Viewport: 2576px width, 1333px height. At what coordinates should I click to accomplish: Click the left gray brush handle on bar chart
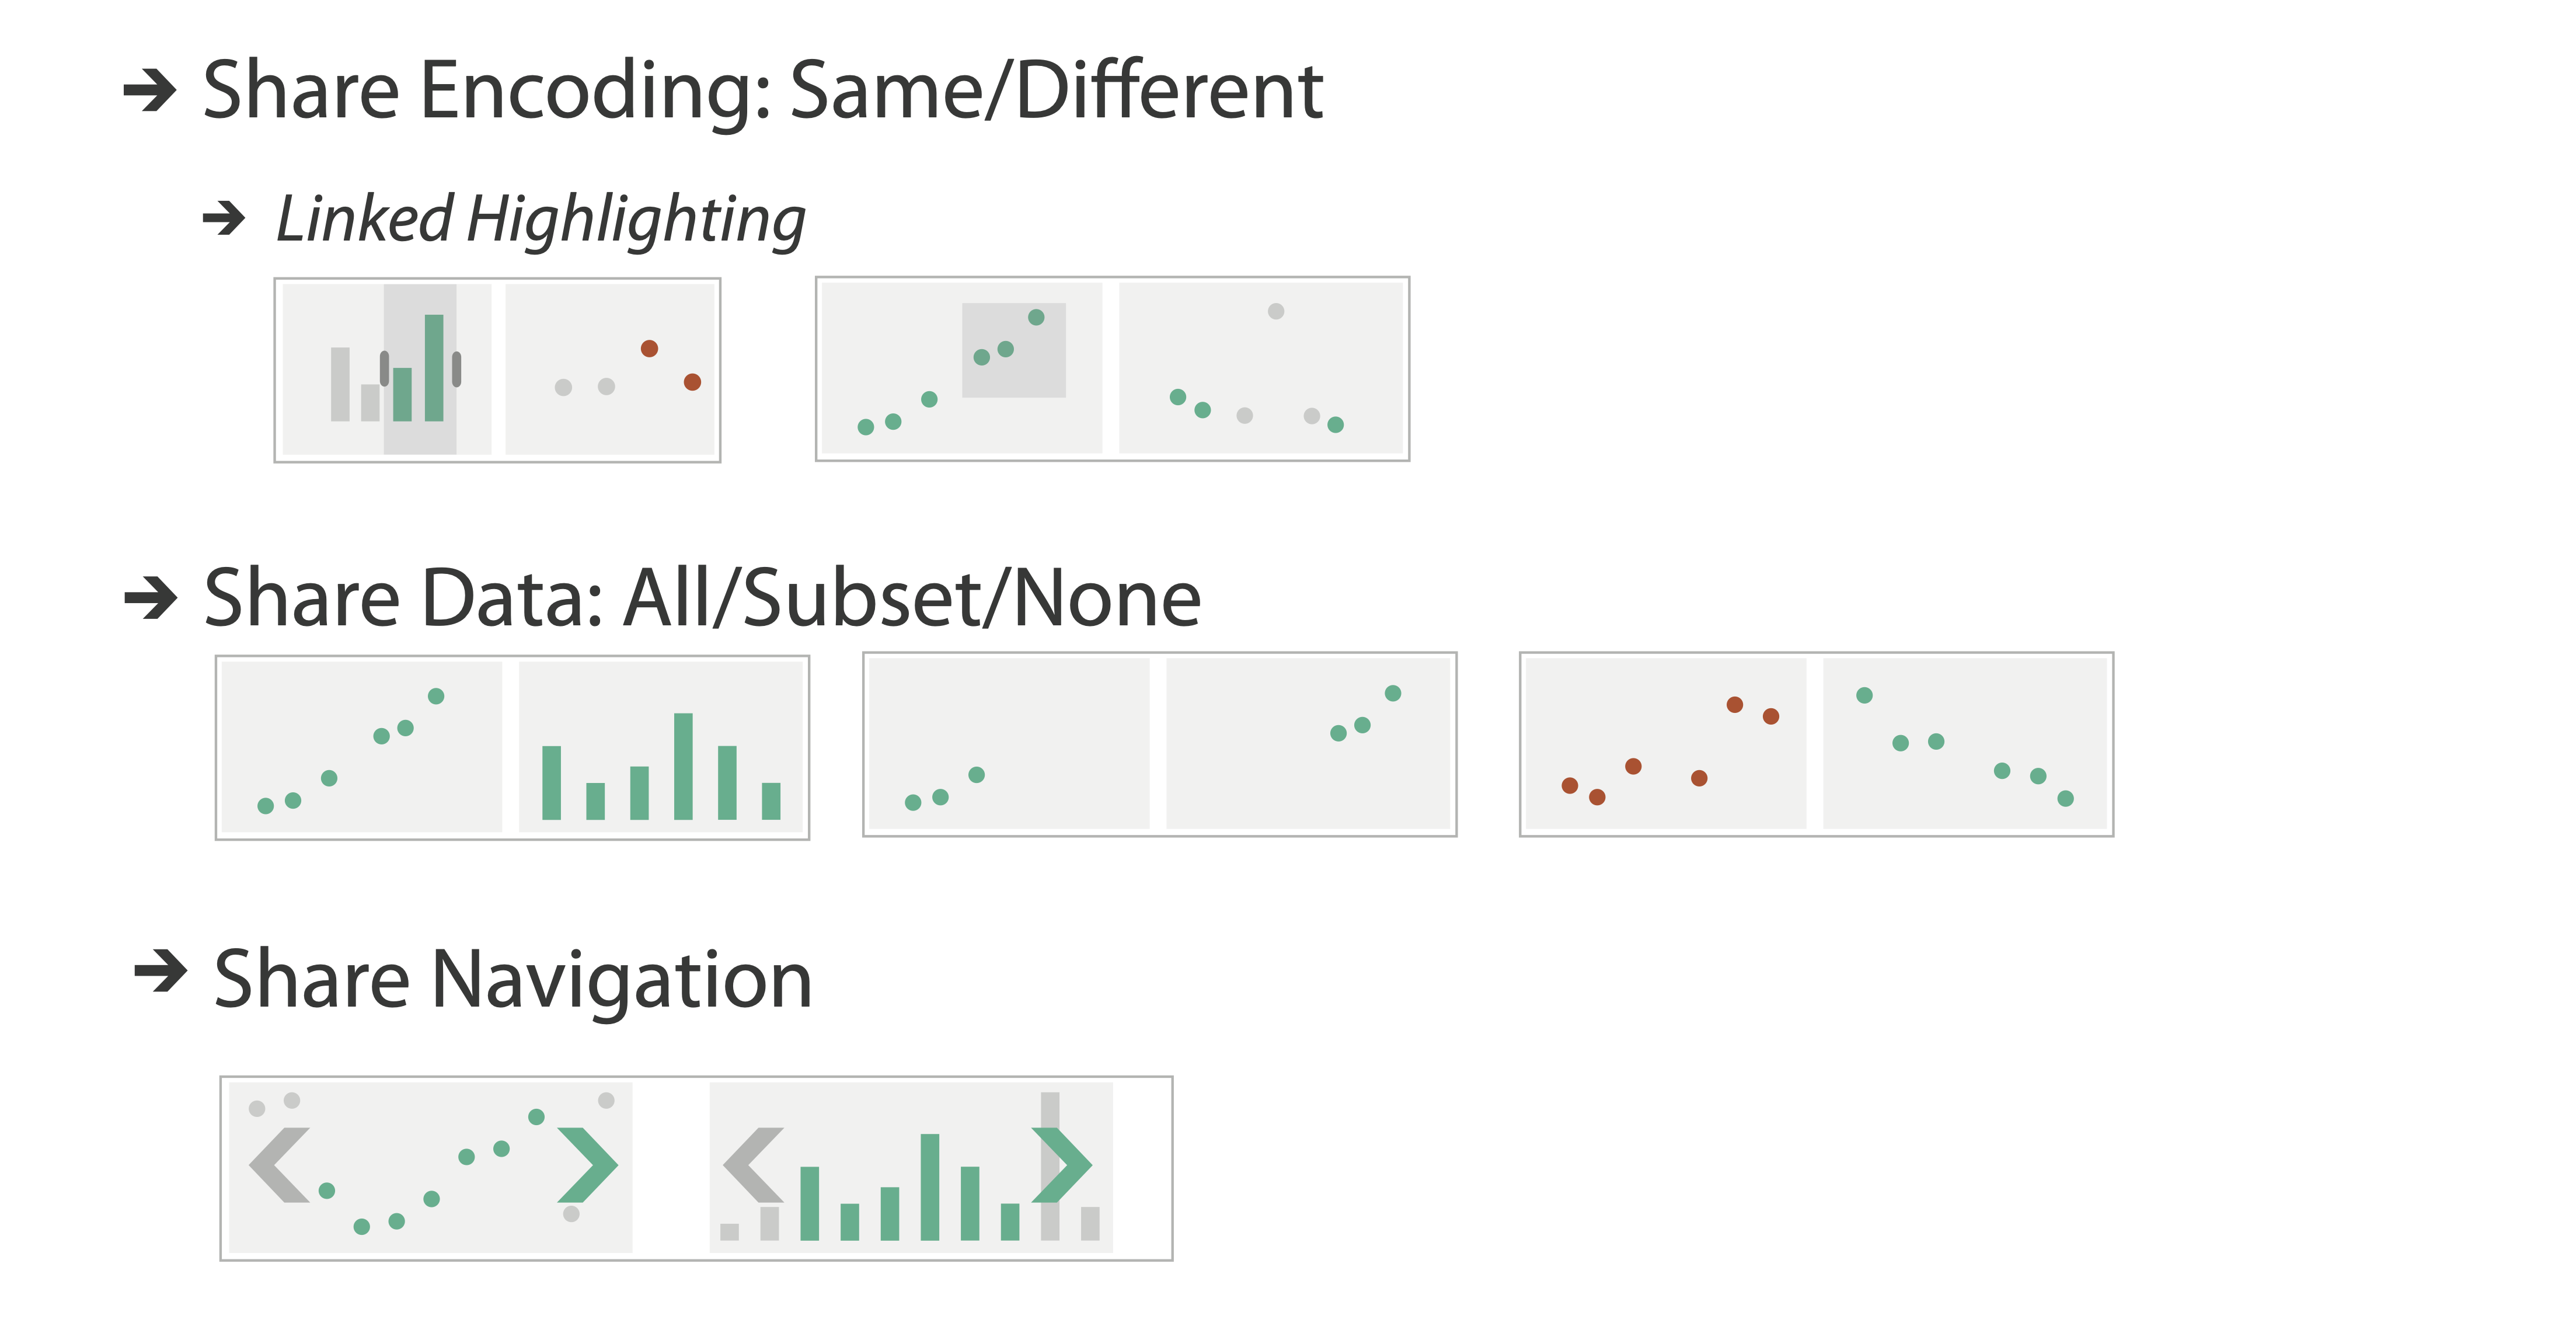384,369
